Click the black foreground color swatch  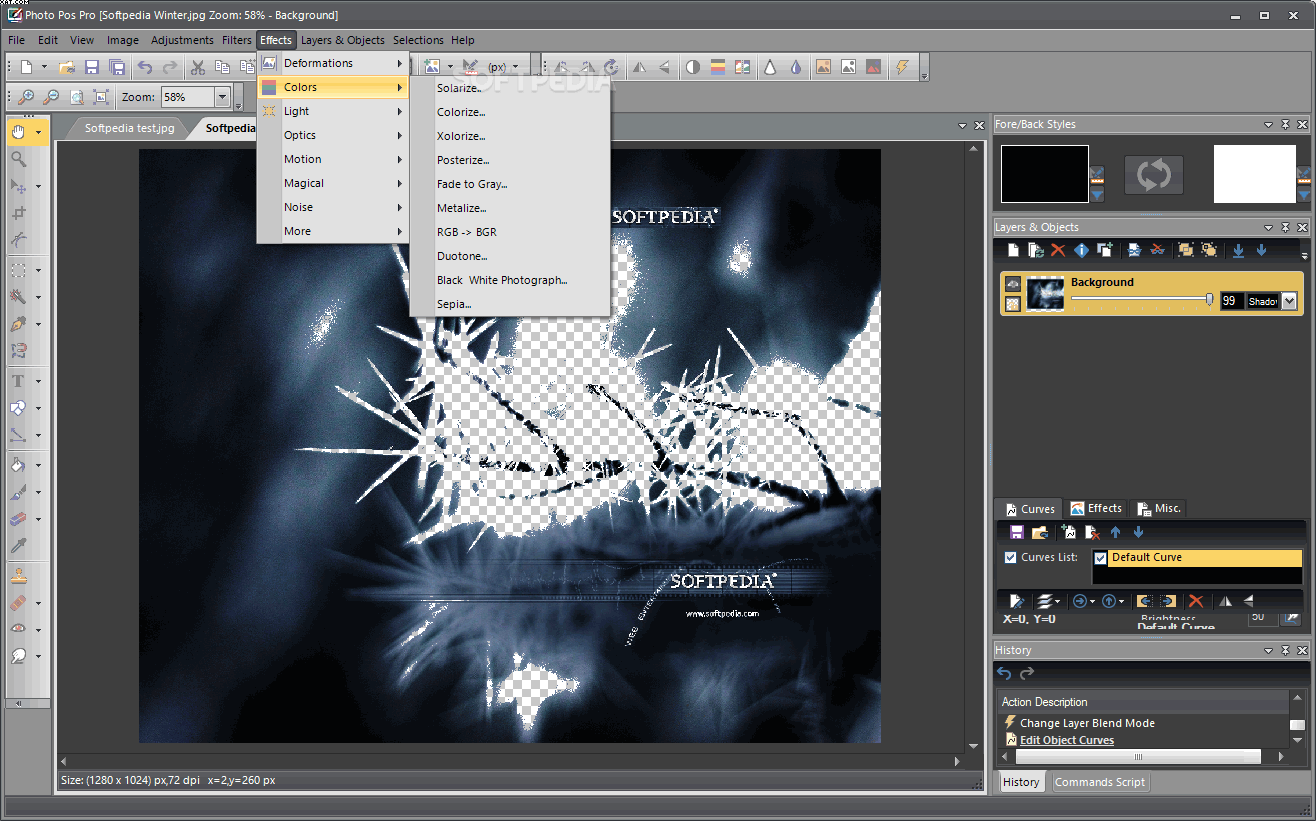(x=1045, y=174)
